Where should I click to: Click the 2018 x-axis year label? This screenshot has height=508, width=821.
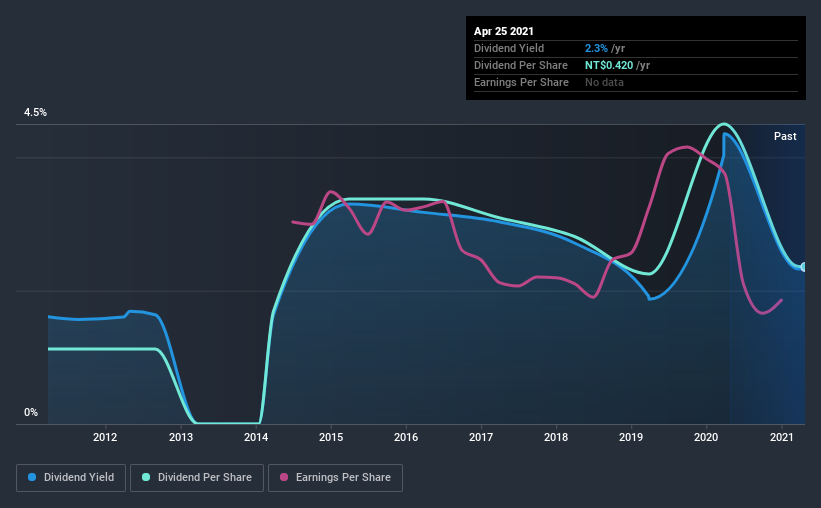coord(556,437)
